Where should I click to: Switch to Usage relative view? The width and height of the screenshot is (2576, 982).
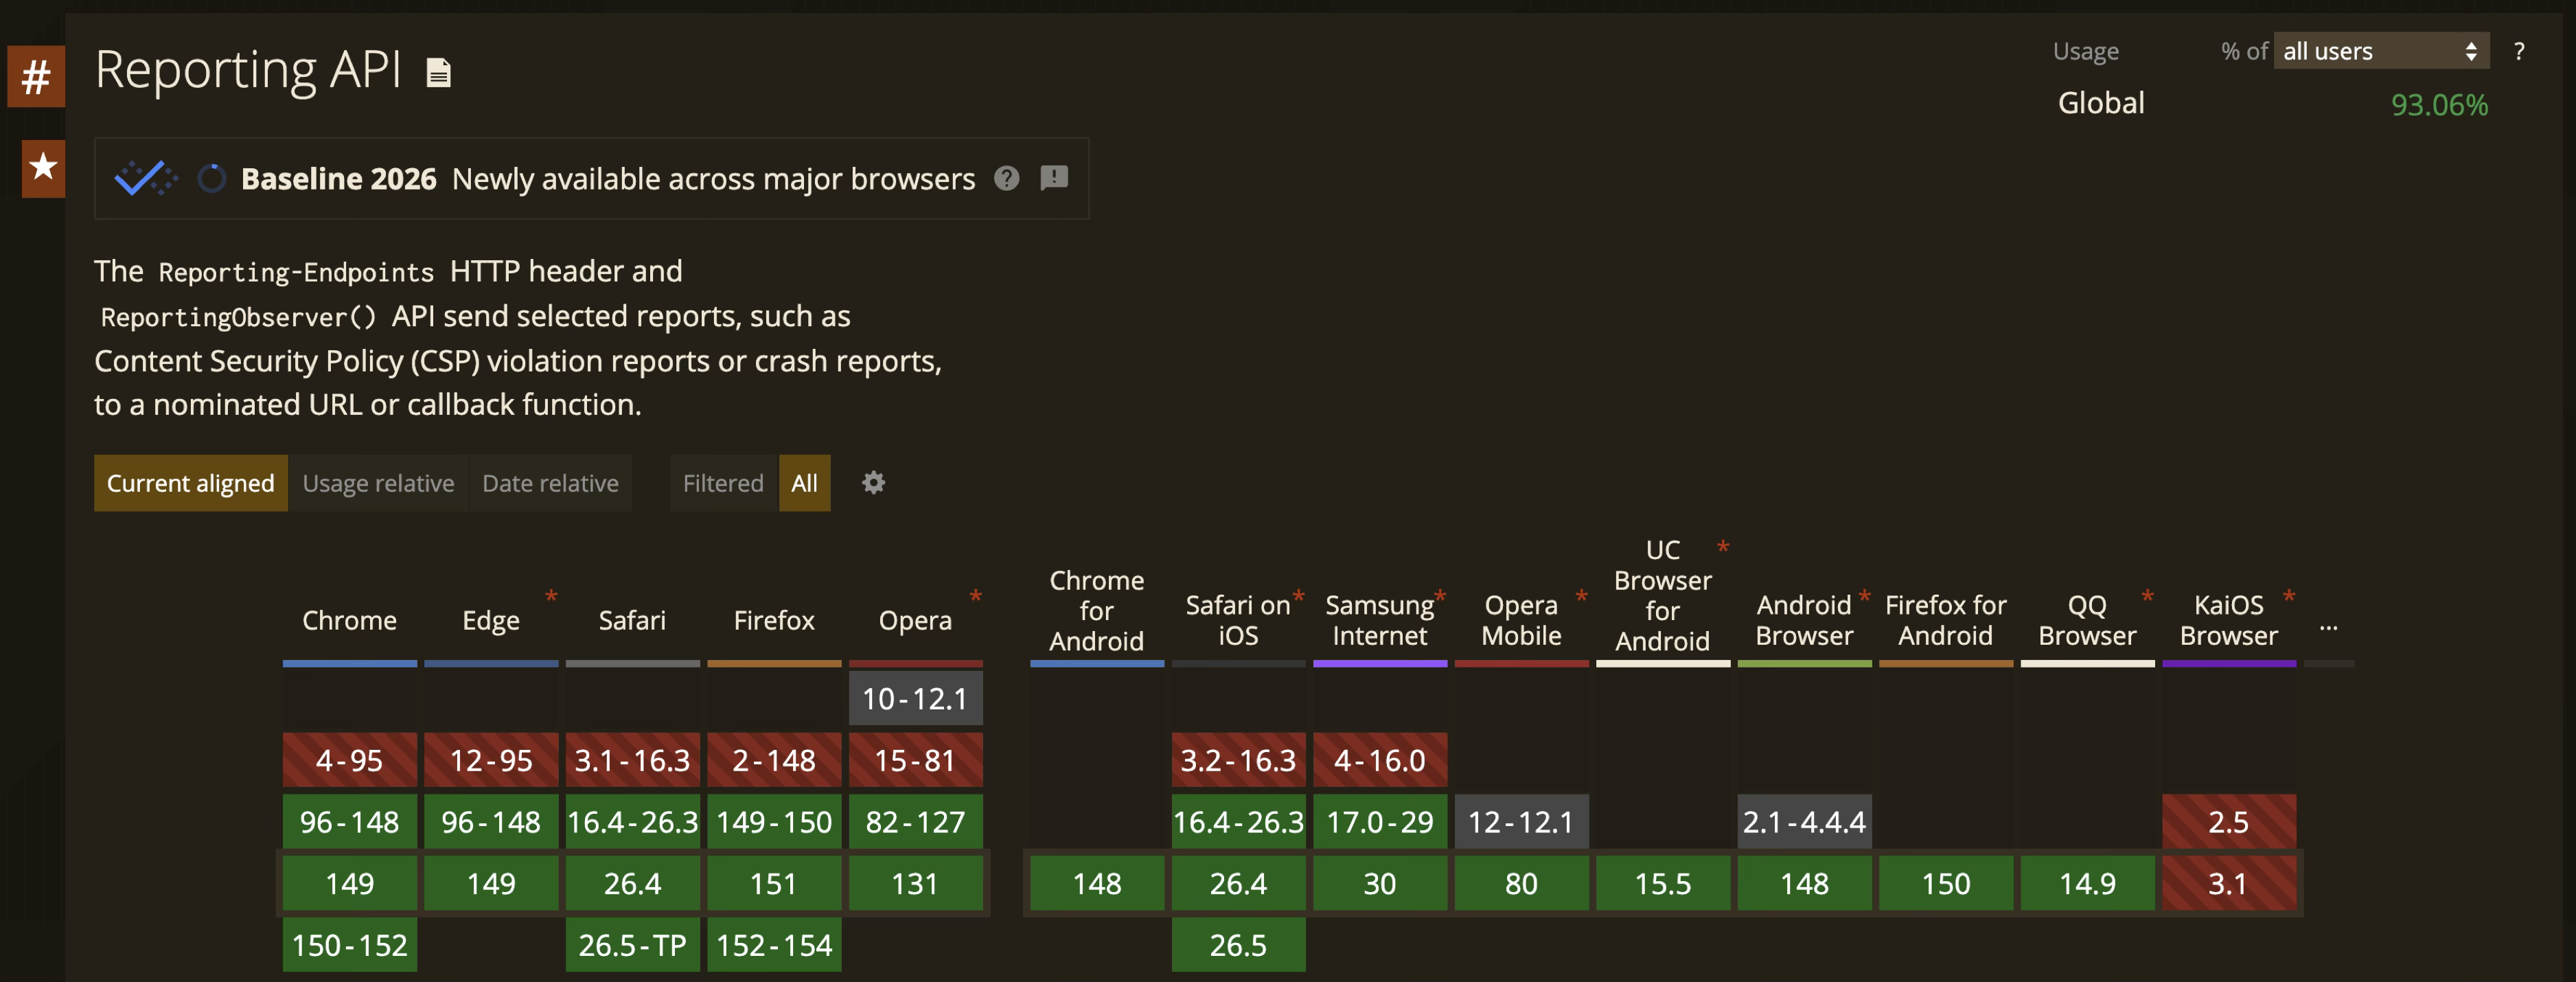pyautogui.click(x=378, y=483)
